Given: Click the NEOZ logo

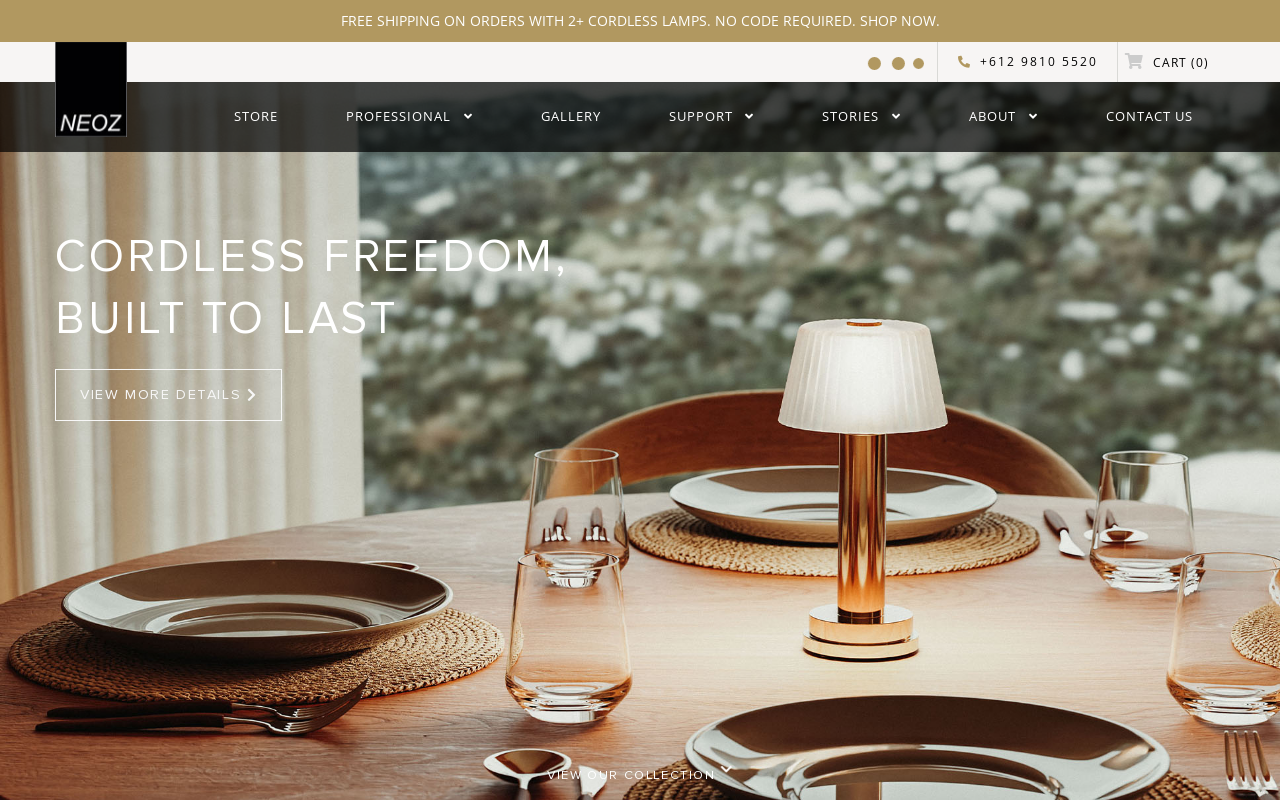Looking at the screenshot, I should click(x=91, y=89).
